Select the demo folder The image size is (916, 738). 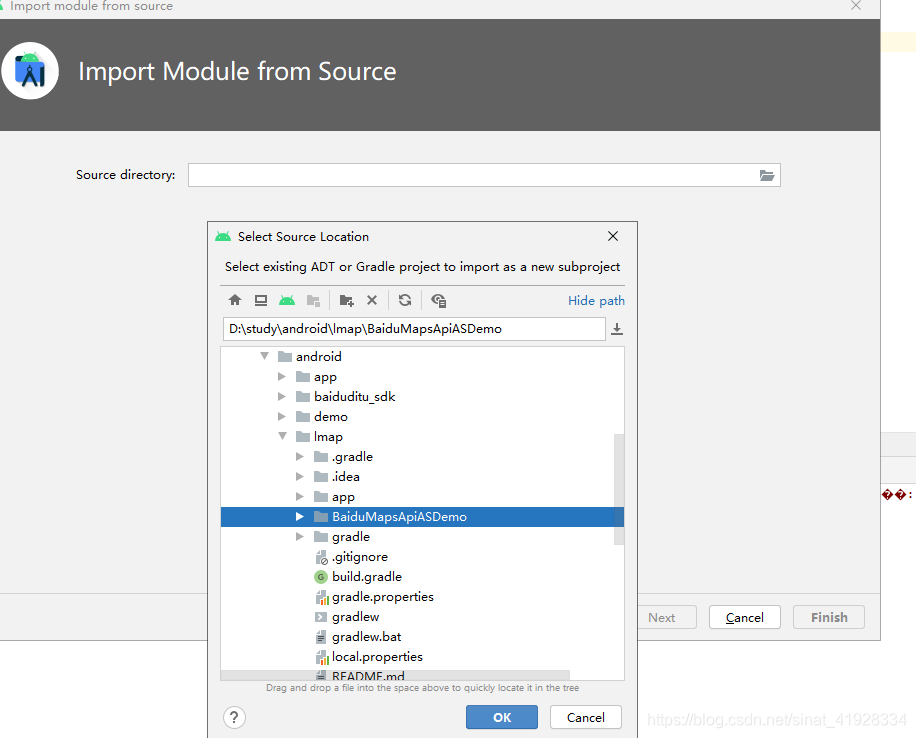point(422,417)
